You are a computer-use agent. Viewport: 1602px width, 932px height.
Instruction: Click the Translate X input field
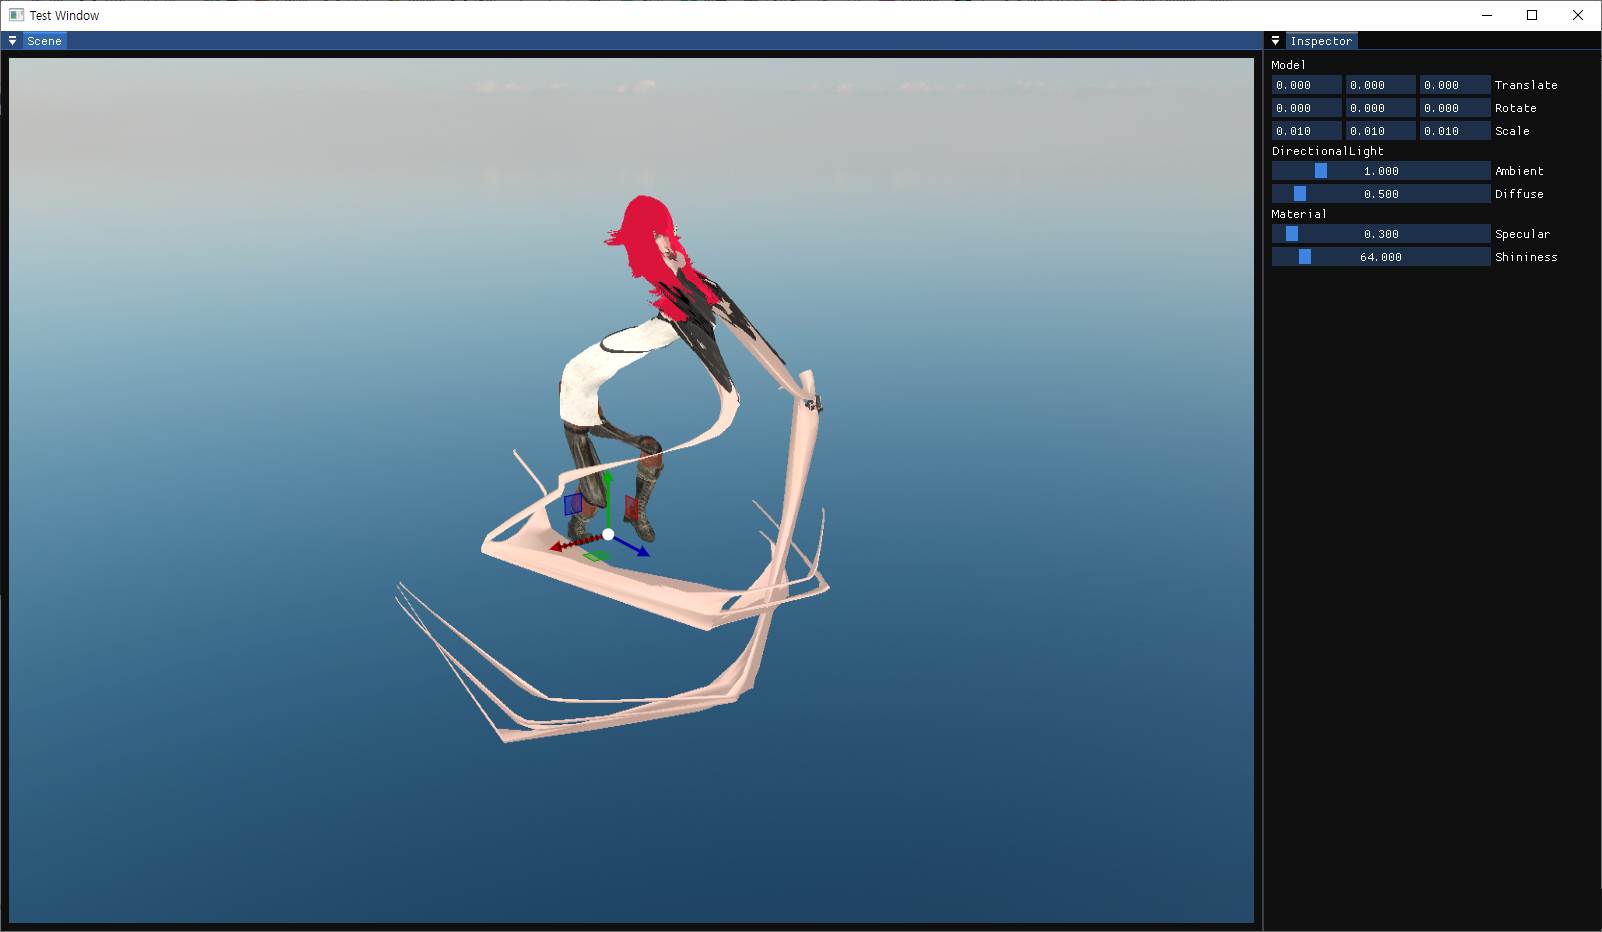[x=1306, y=85]
